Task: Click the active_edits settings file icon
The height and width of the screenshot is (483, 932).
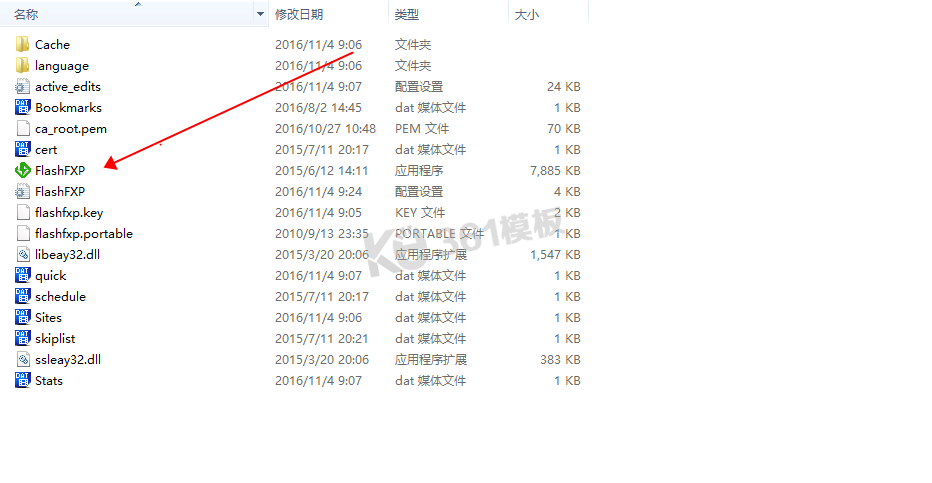Action: (x=23, y=87)
